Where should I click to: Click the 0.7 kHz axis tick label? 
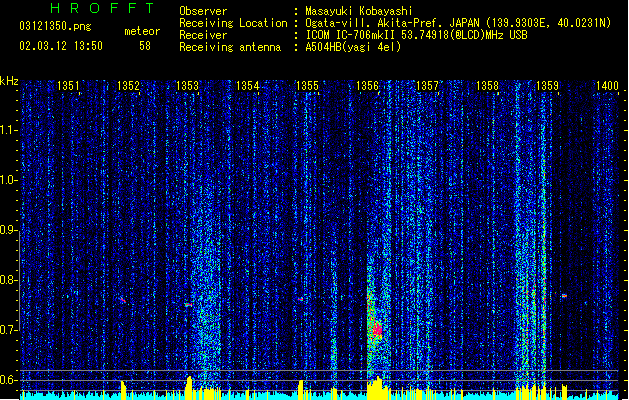click(x=8, y=330)
